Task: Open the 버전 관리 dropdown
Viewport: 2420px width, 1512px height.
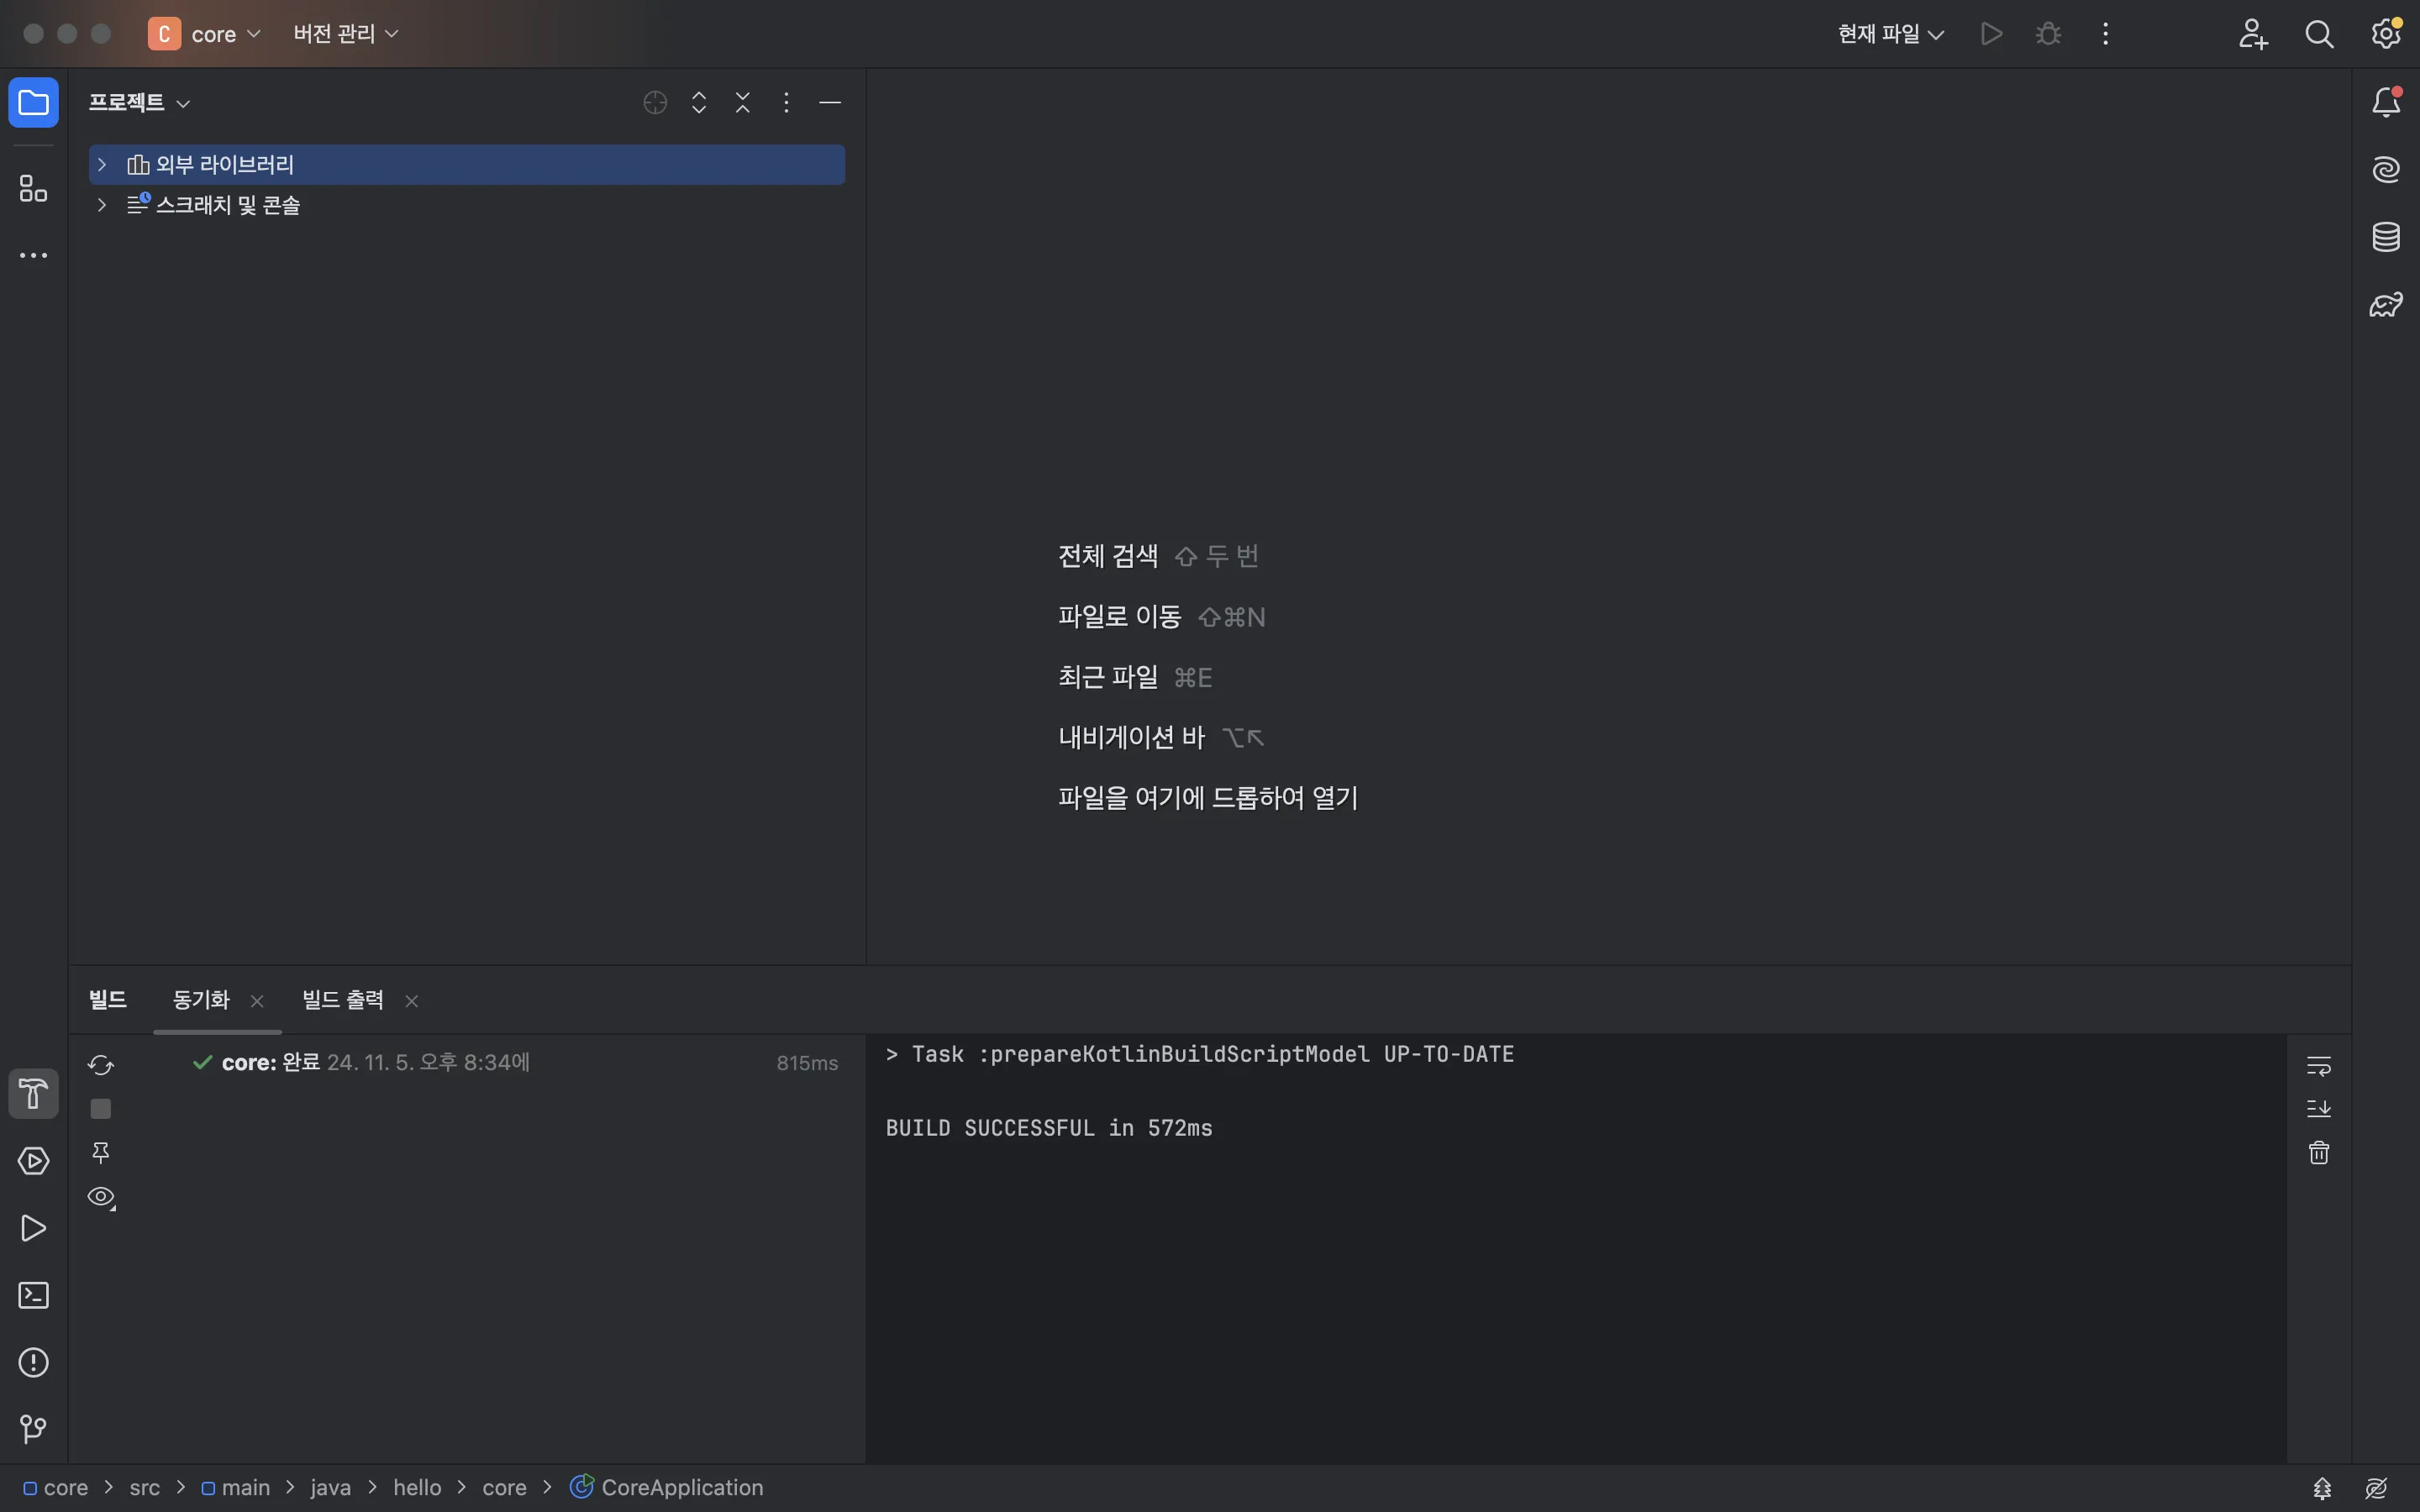Action: 346,34
